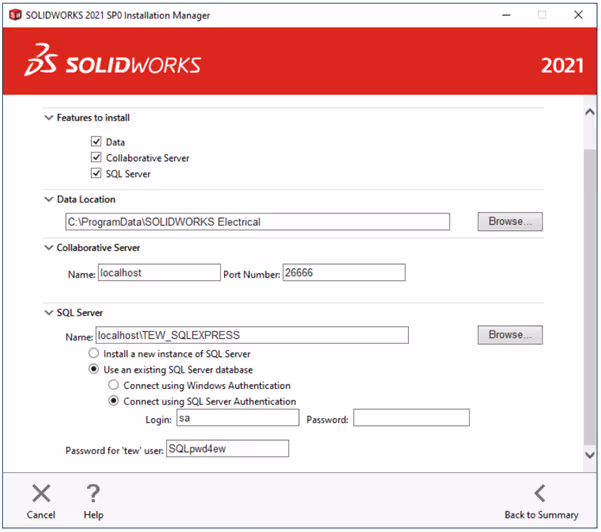Click the SOLIDWORKS title bar app icon
The height and width of the screenshot is (532, 601).
[x=15, y=15]
